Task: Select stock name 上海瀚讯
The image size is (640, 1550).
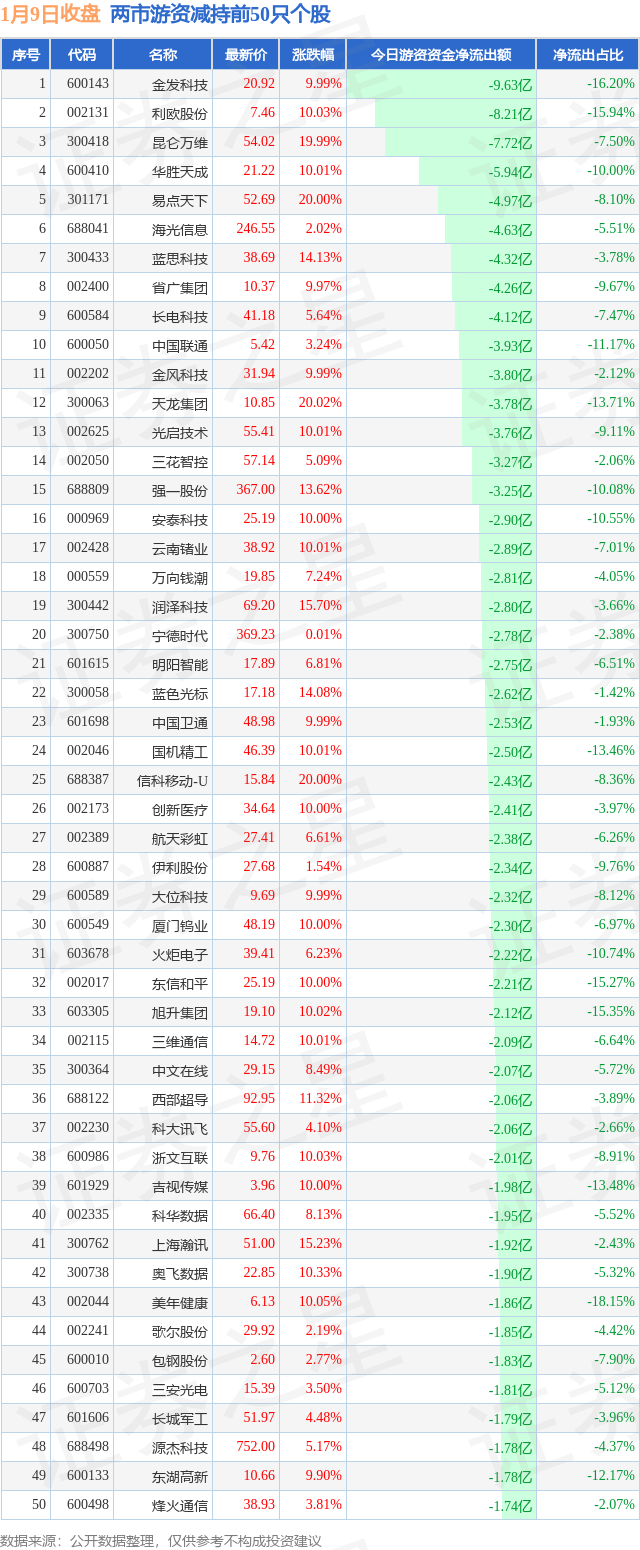Action: click(180, 1244)
